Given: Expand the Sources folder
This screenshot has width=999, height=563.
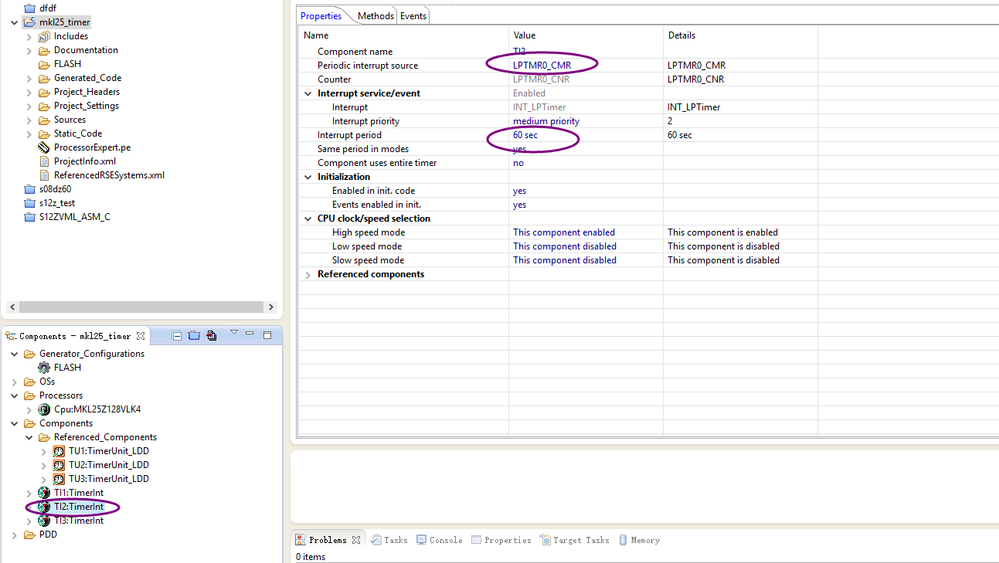Looking at the screenshot, I should [x=29, y=120].
